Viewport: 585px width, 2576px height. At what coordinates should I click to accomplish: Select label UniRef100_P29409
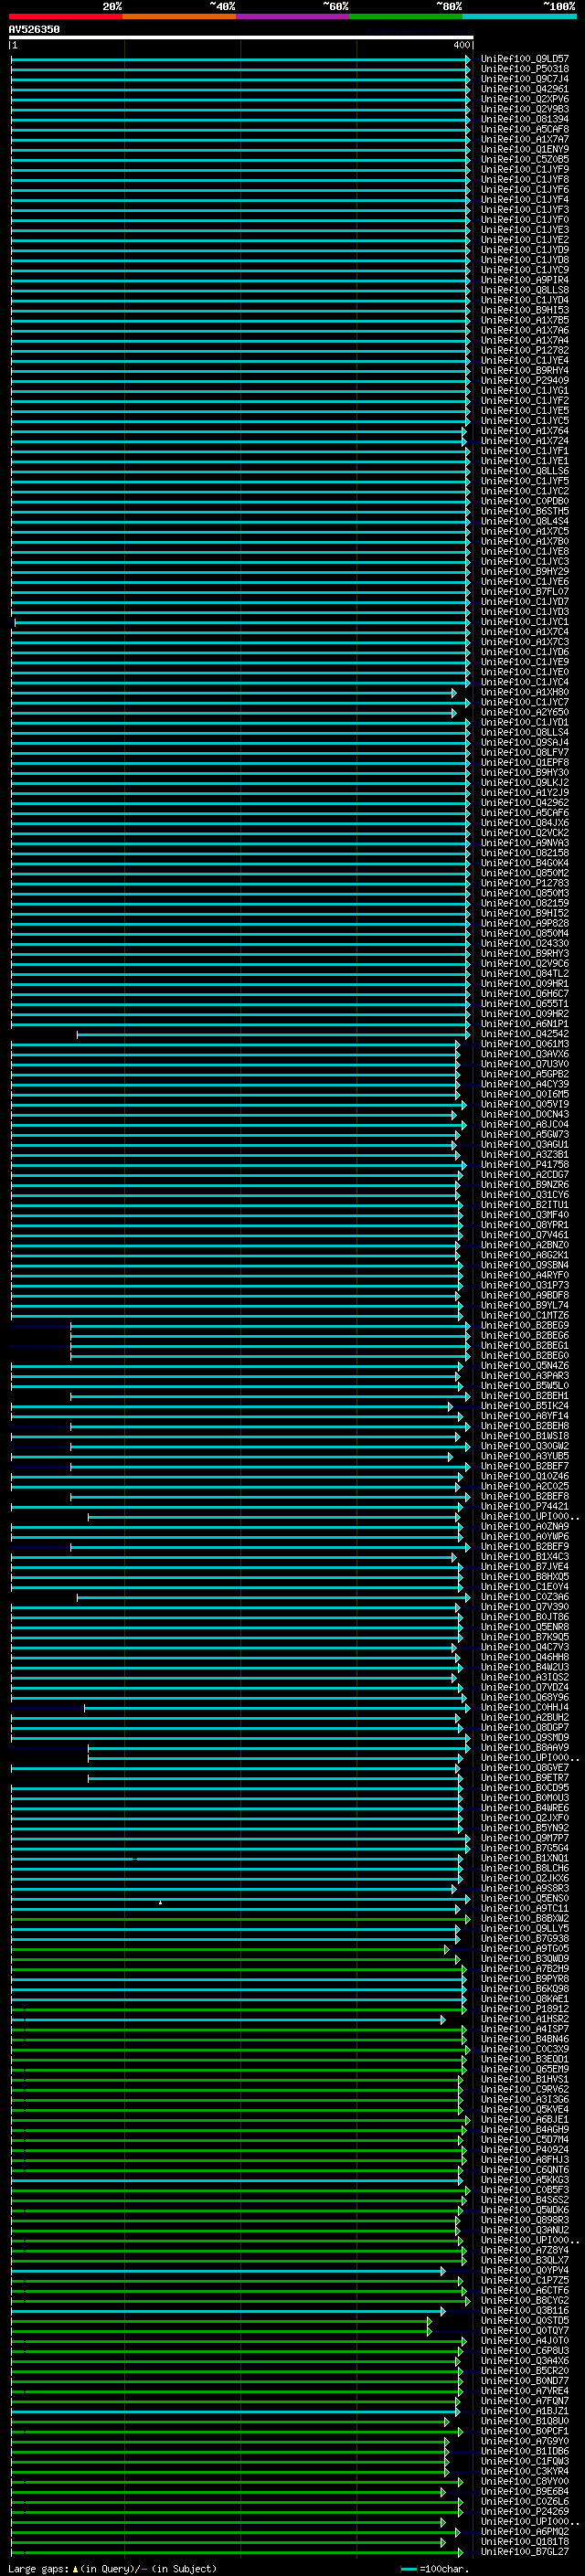(x=525, y=381)
